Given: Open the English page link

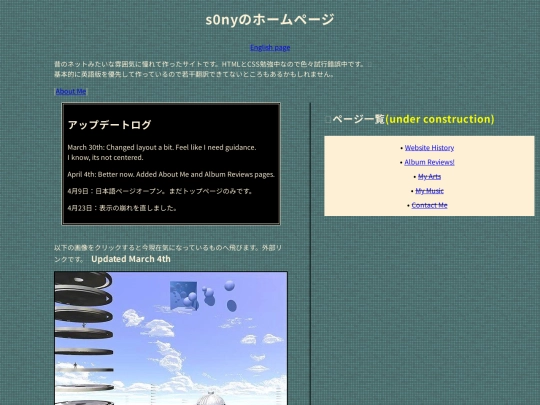Looking at the screenshot, I should point(270,48).
